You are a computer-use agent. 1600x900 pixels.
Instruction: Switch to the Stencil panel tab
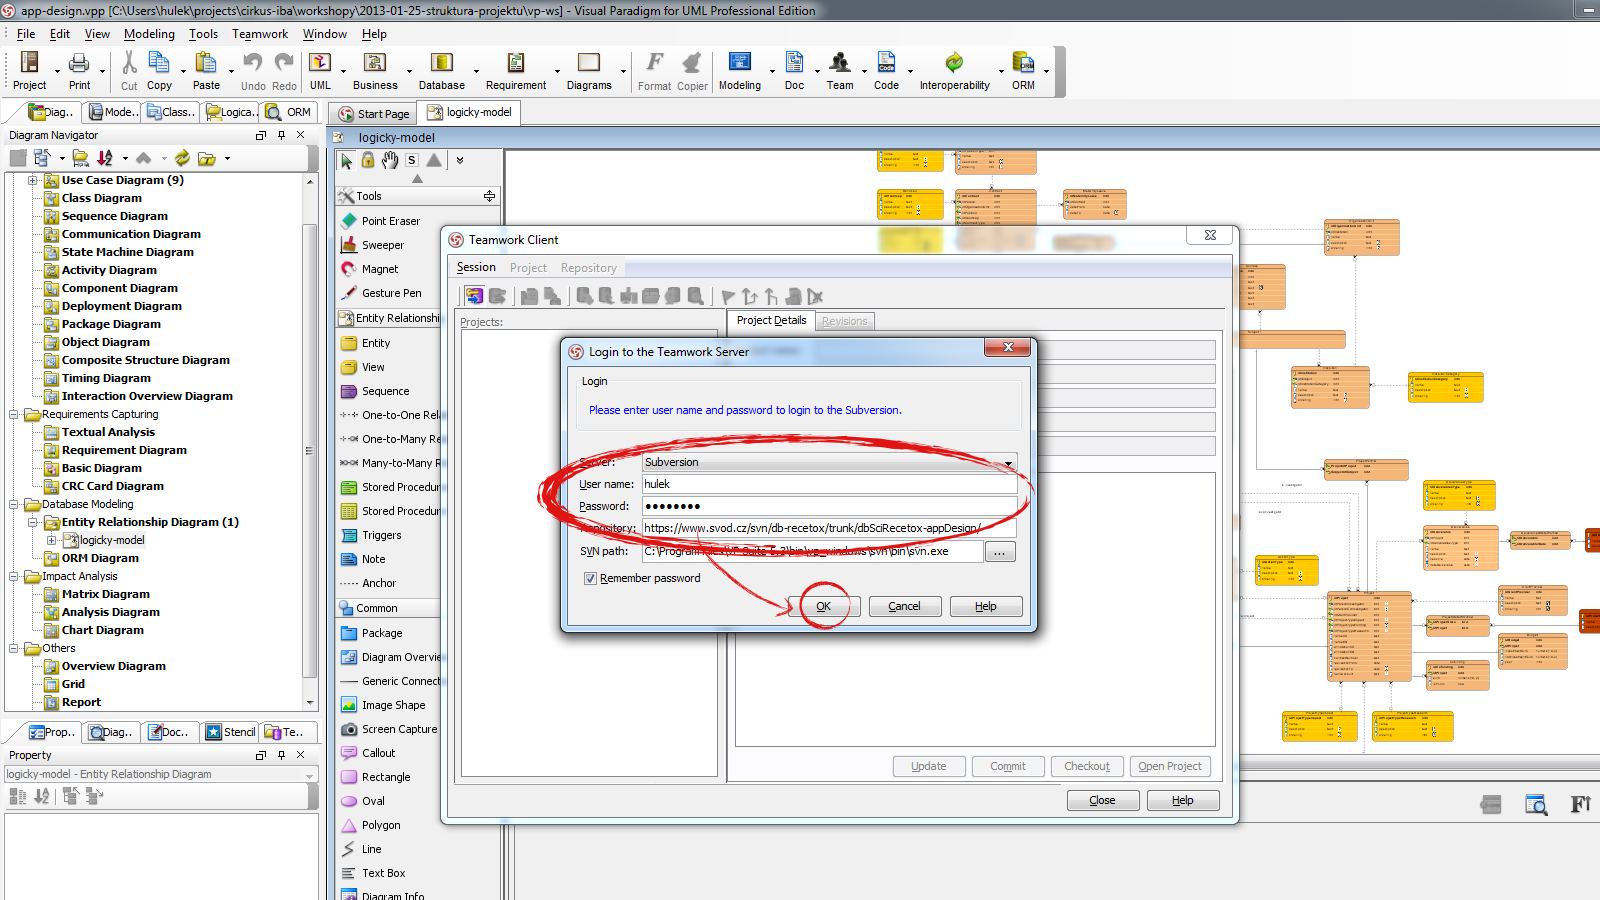(231, 732)
